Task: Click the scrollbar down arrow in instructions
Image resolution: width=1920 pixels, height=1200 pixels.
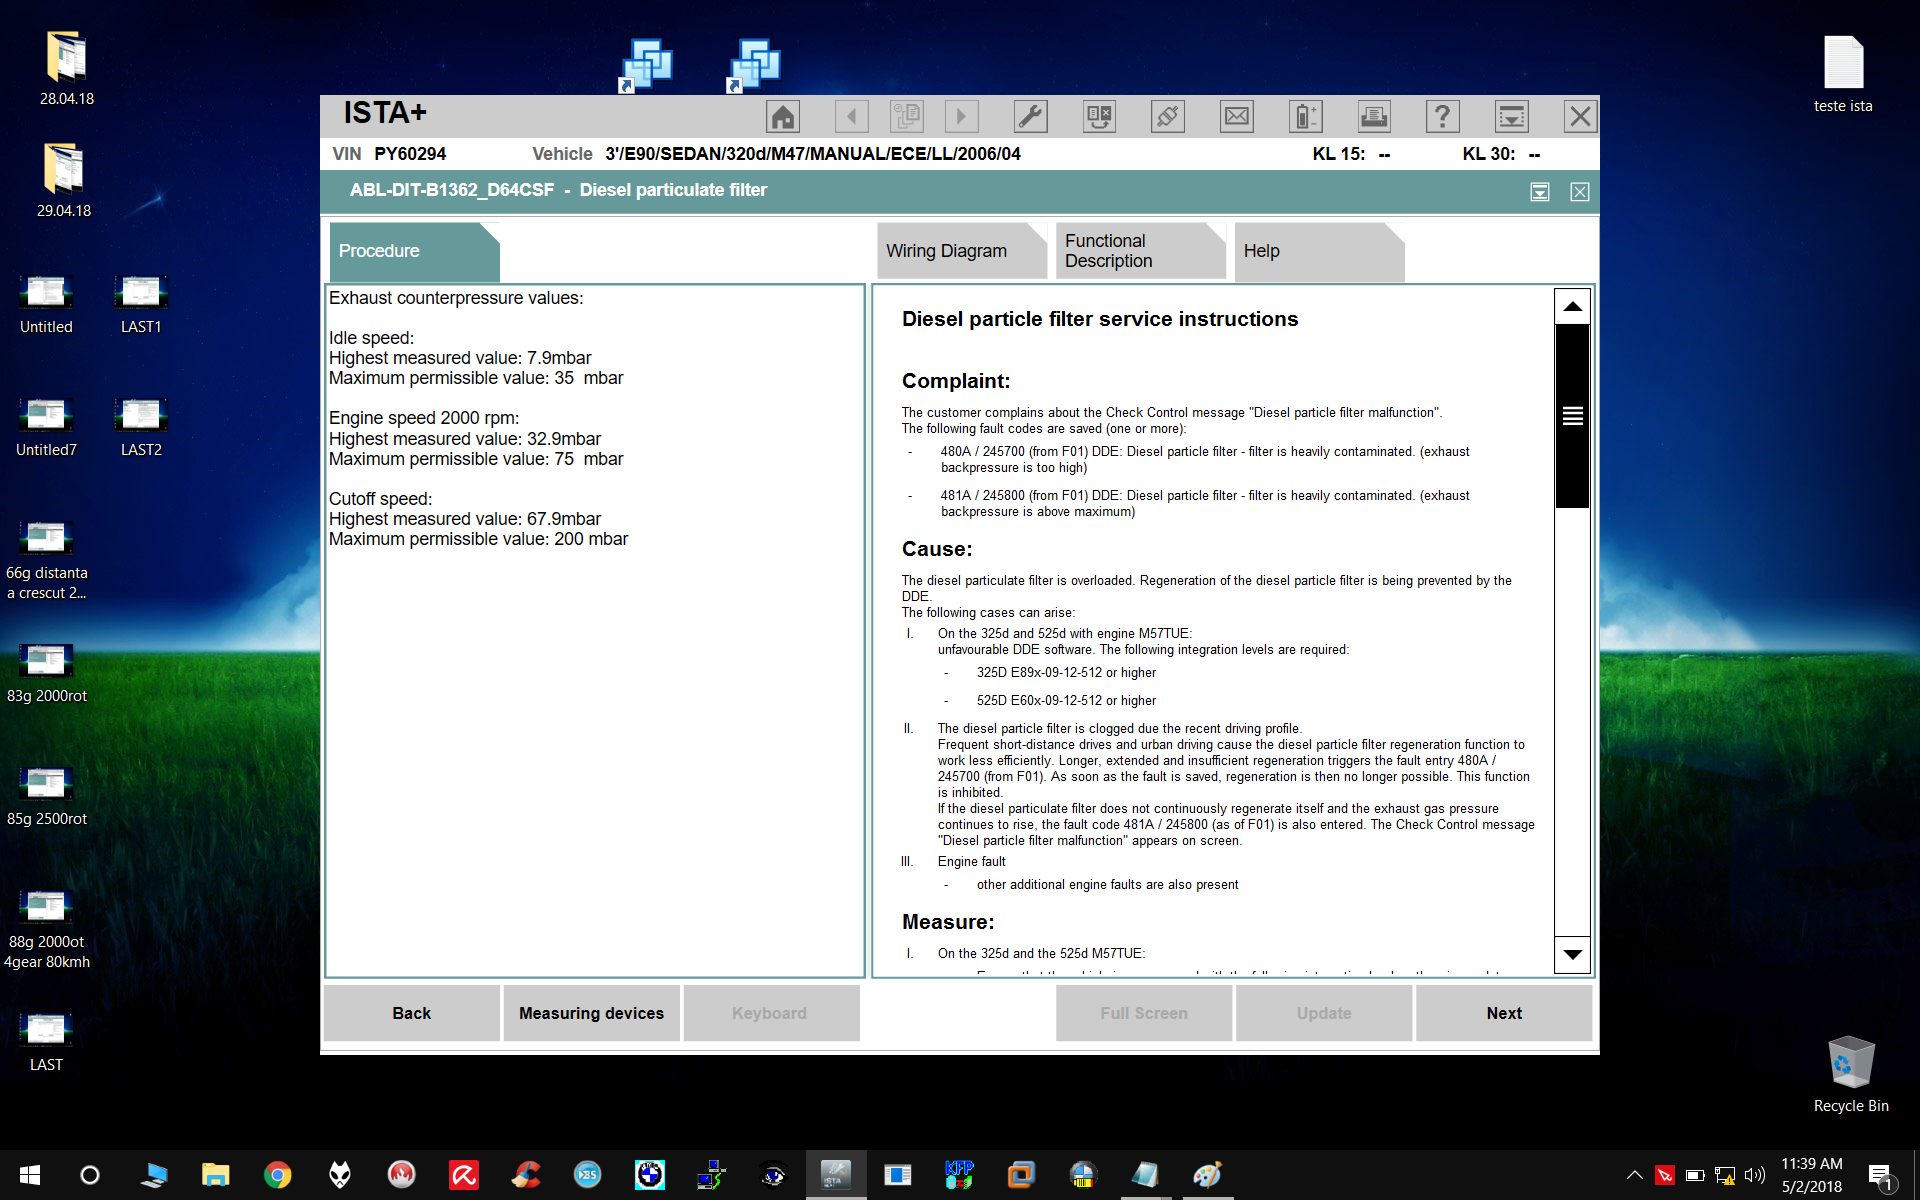Action: tap(1572, 954)
